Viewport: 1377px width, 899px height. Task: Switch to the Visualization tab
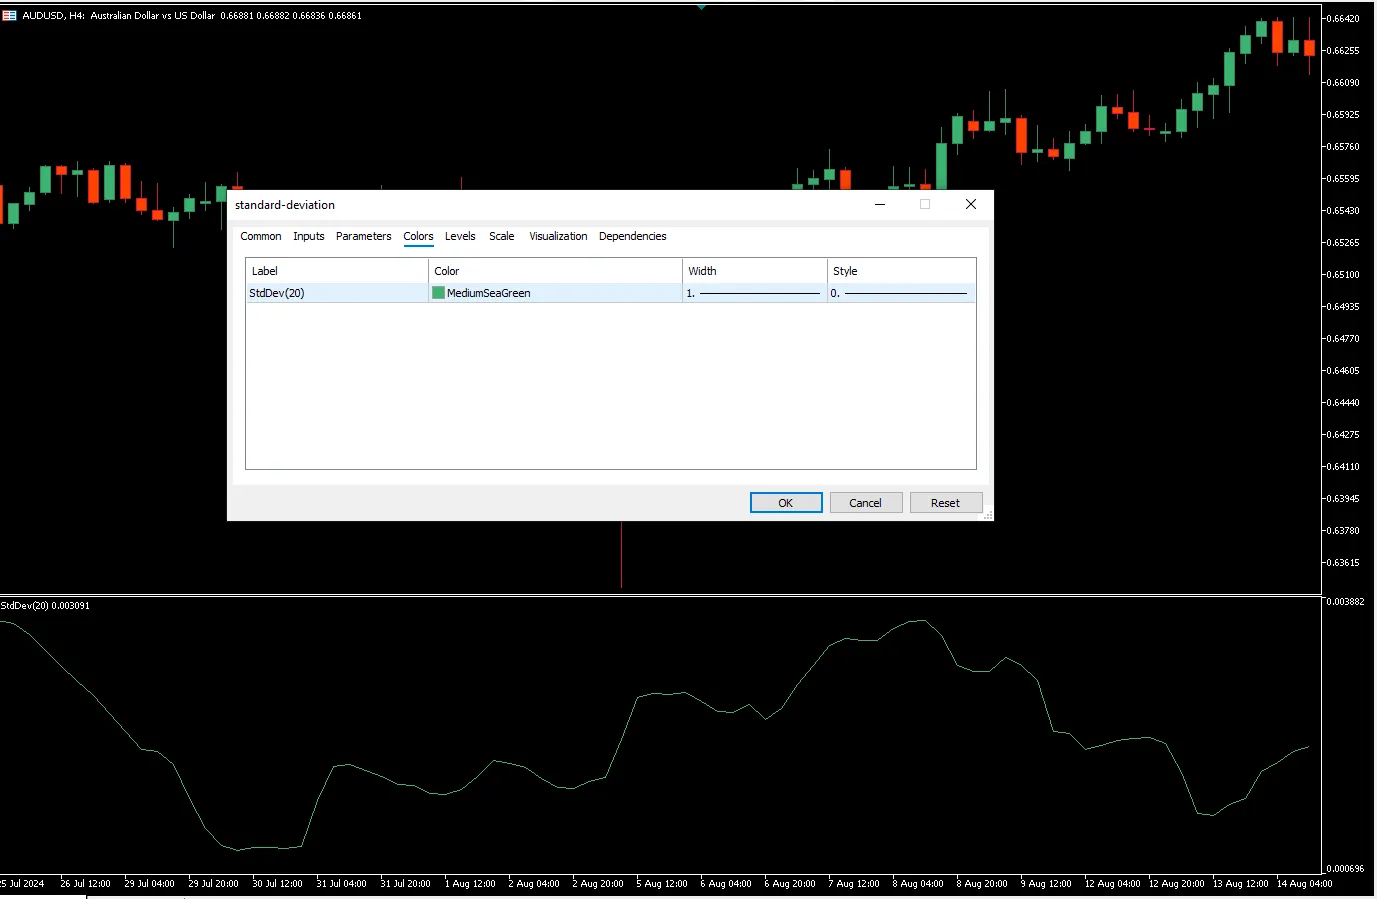pyautogui.click(x=558, y=237)
